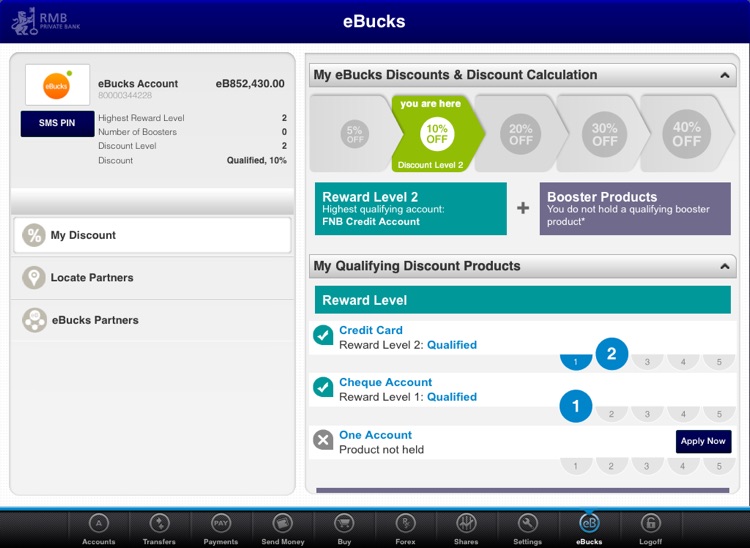Collapse My Qualifying Discount Products section
The width and height of the screenshot is (750, 548).
[725, 266]
